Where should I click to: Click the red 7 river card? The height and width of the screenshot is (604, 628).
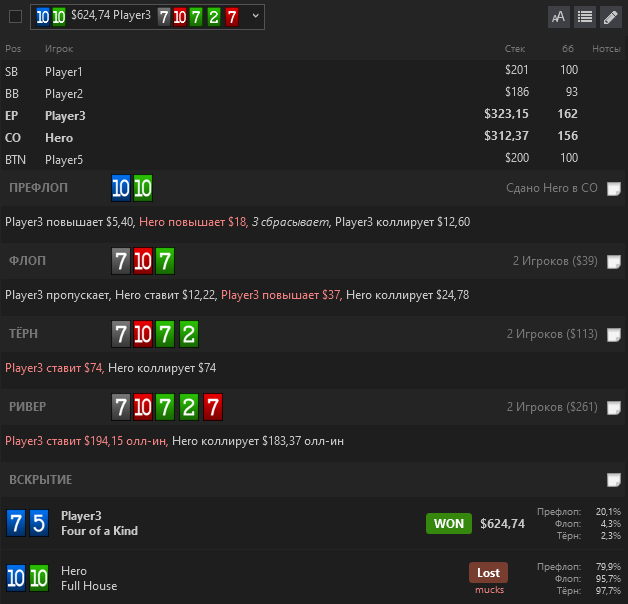coord(213,407)
